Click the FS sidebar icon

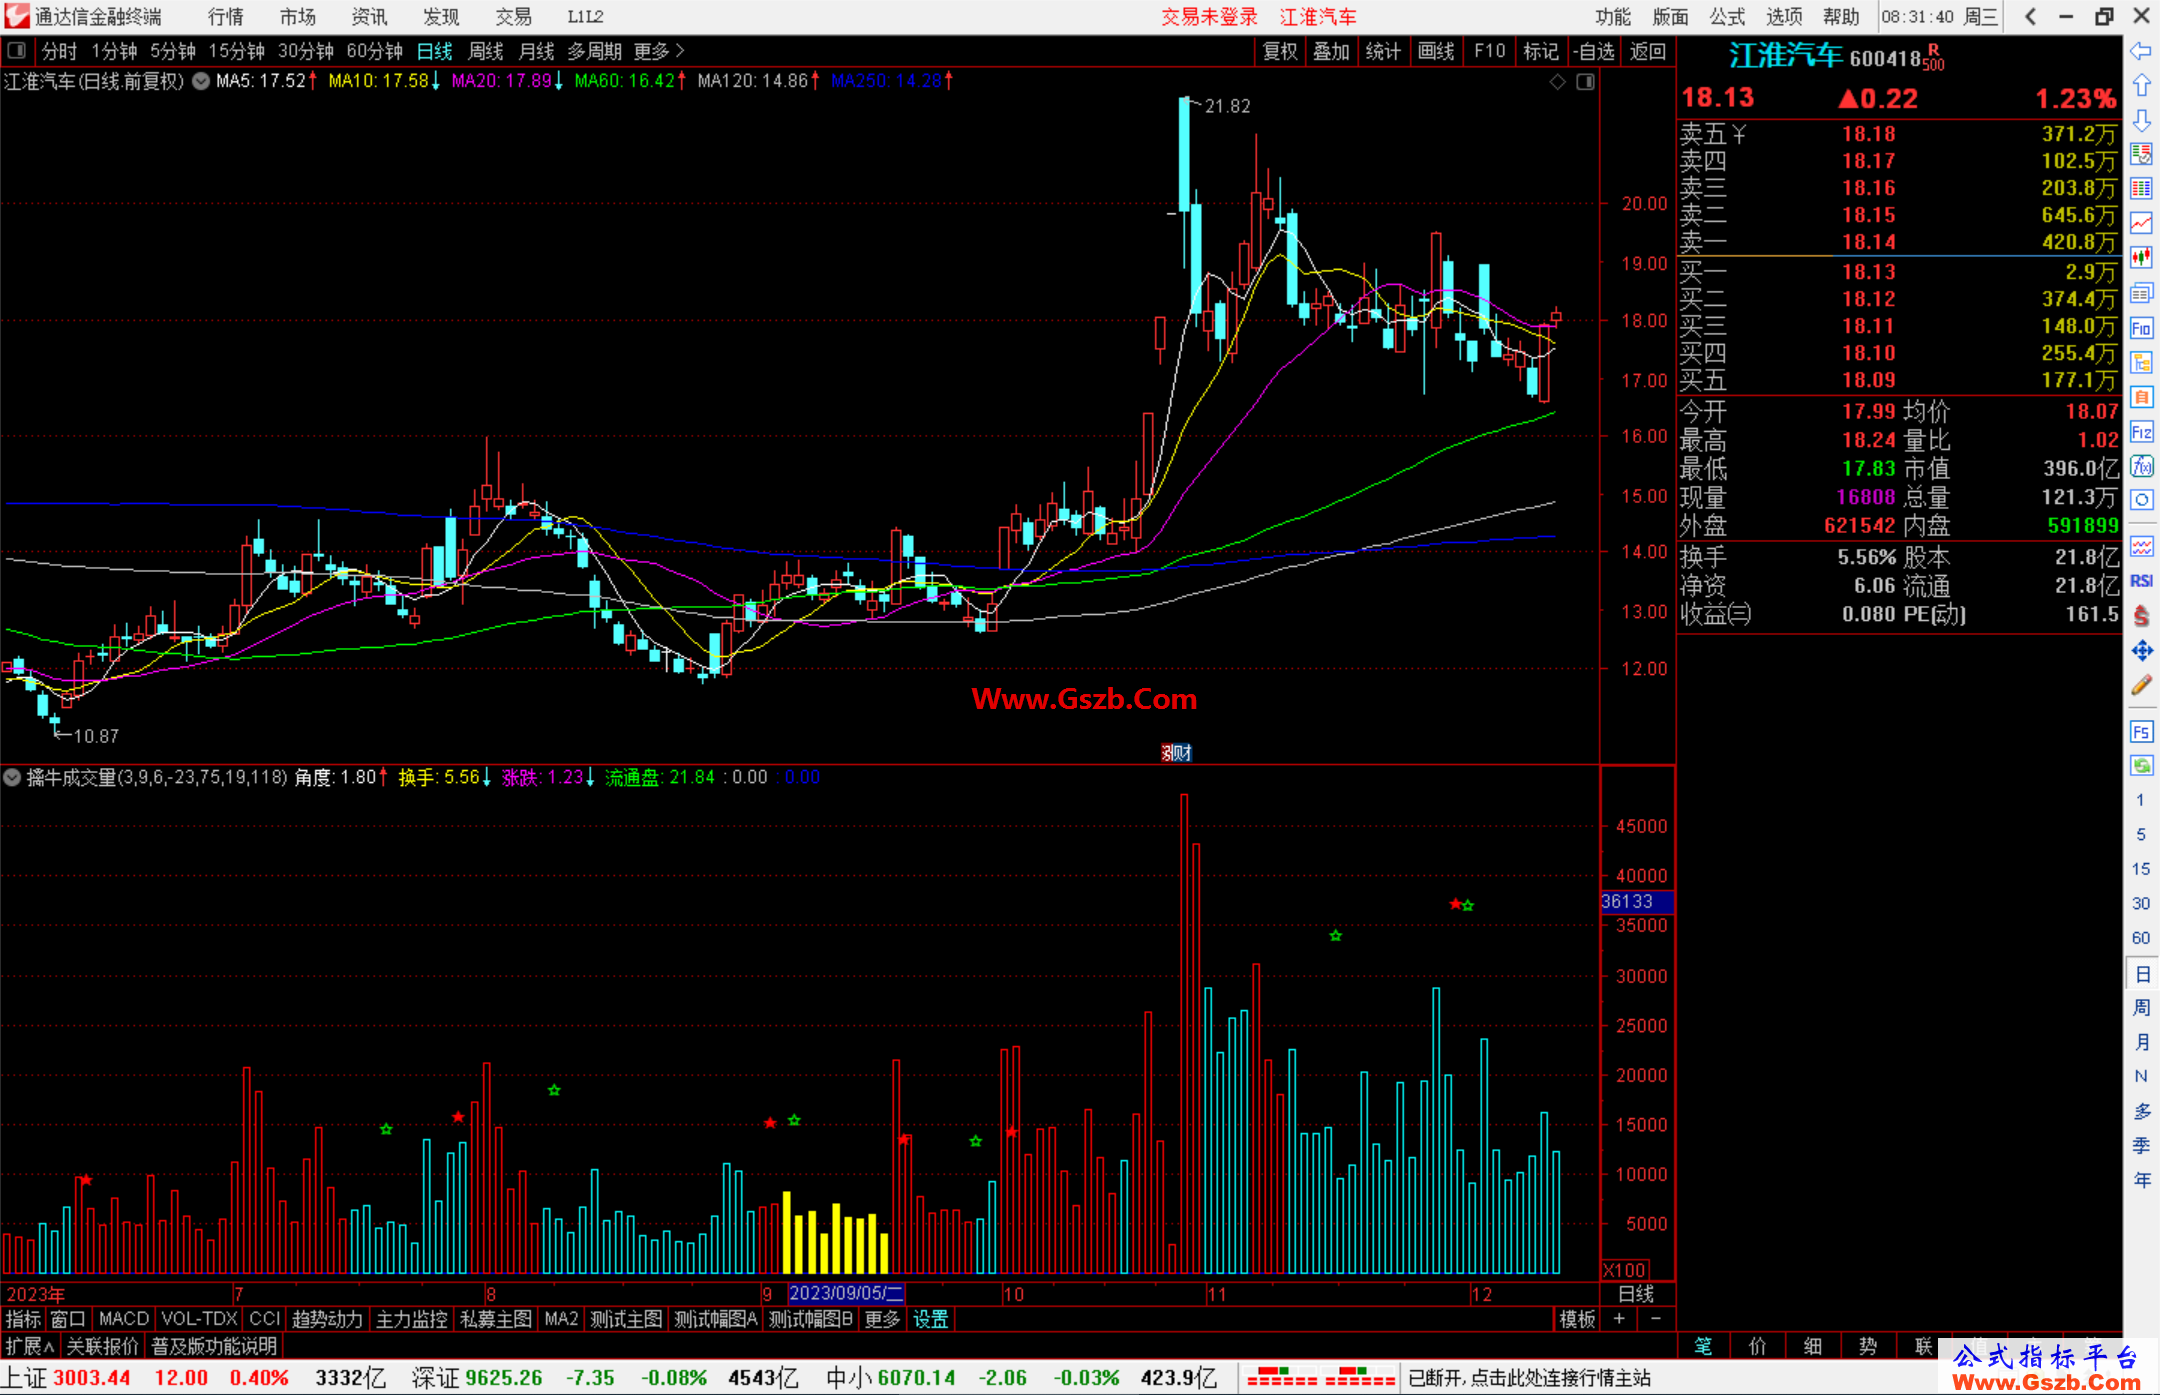click(2141, 732)
